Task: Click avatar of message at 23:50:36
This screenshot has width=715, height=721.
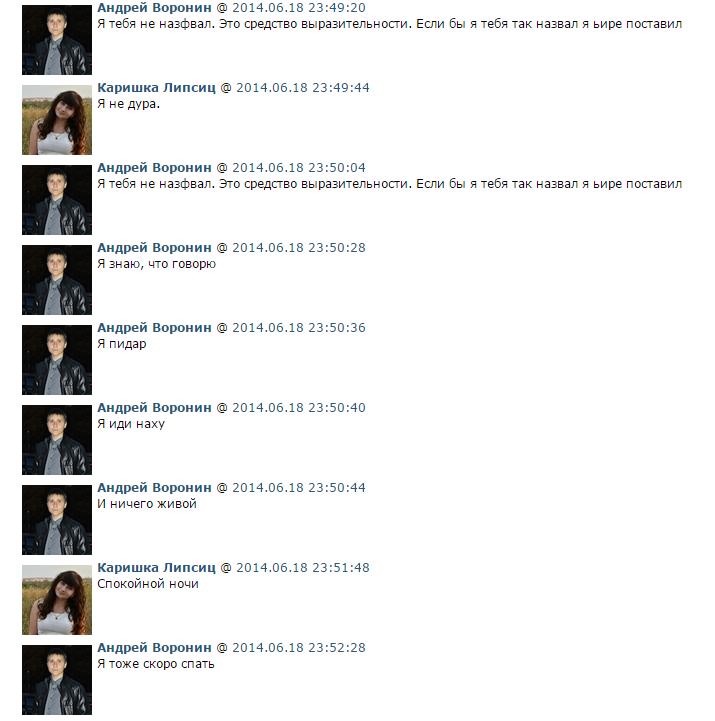Action: (x=57, y=360)
